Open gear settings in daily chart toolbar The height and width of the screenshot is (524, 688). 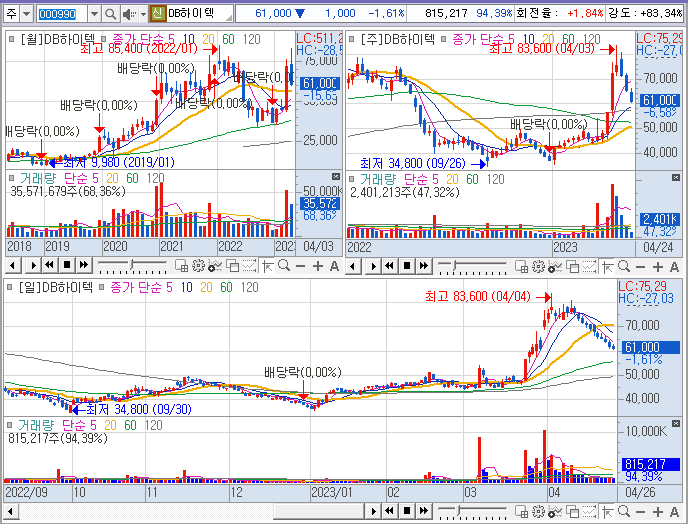click(538, 511)
